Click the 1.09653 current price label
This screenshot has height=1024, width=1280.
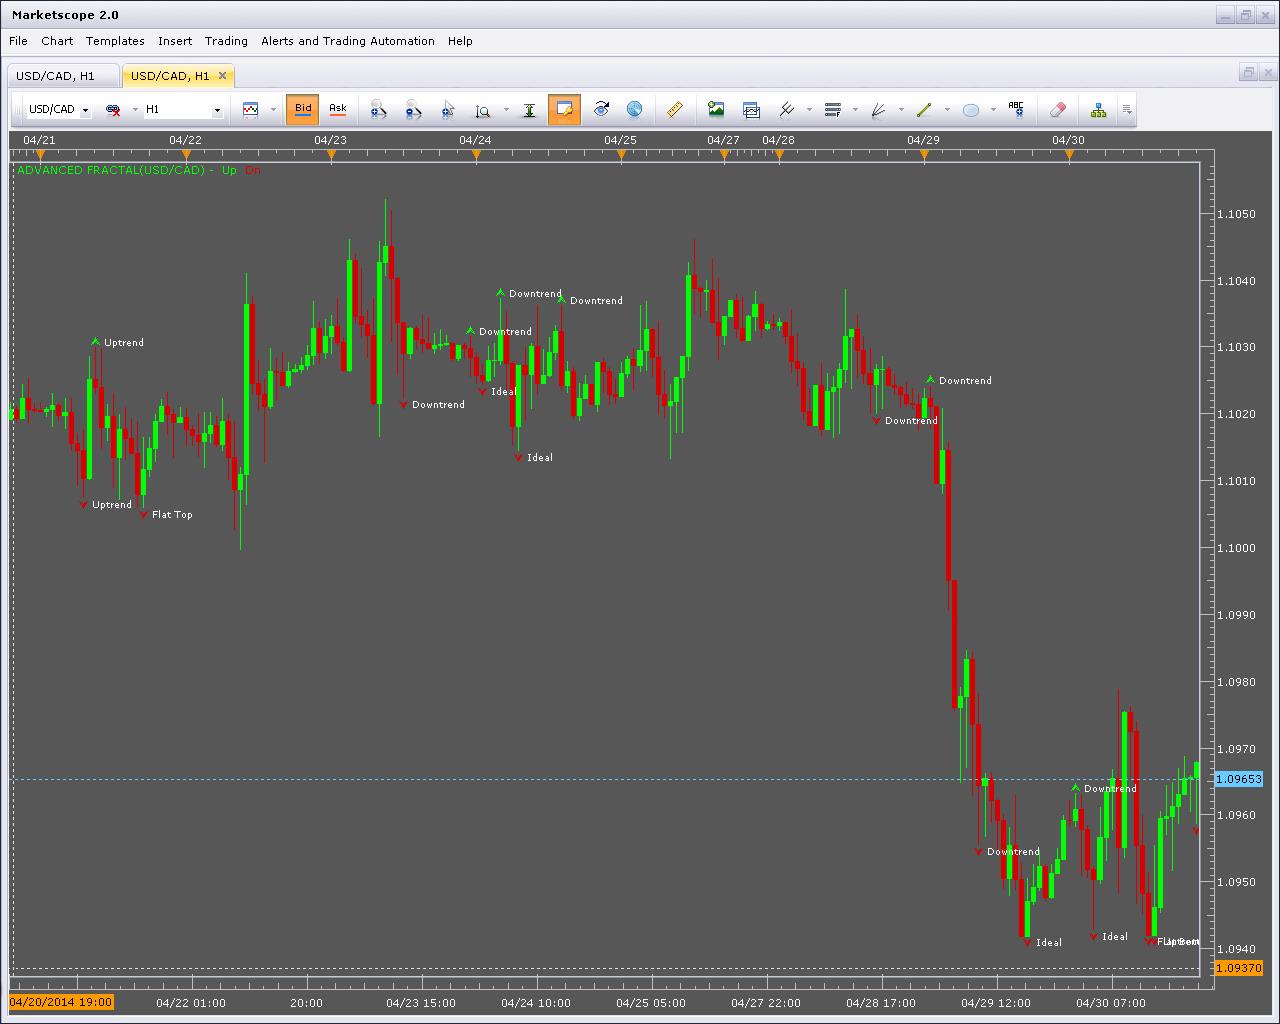pyautogui.click(x=1238, y=779)
